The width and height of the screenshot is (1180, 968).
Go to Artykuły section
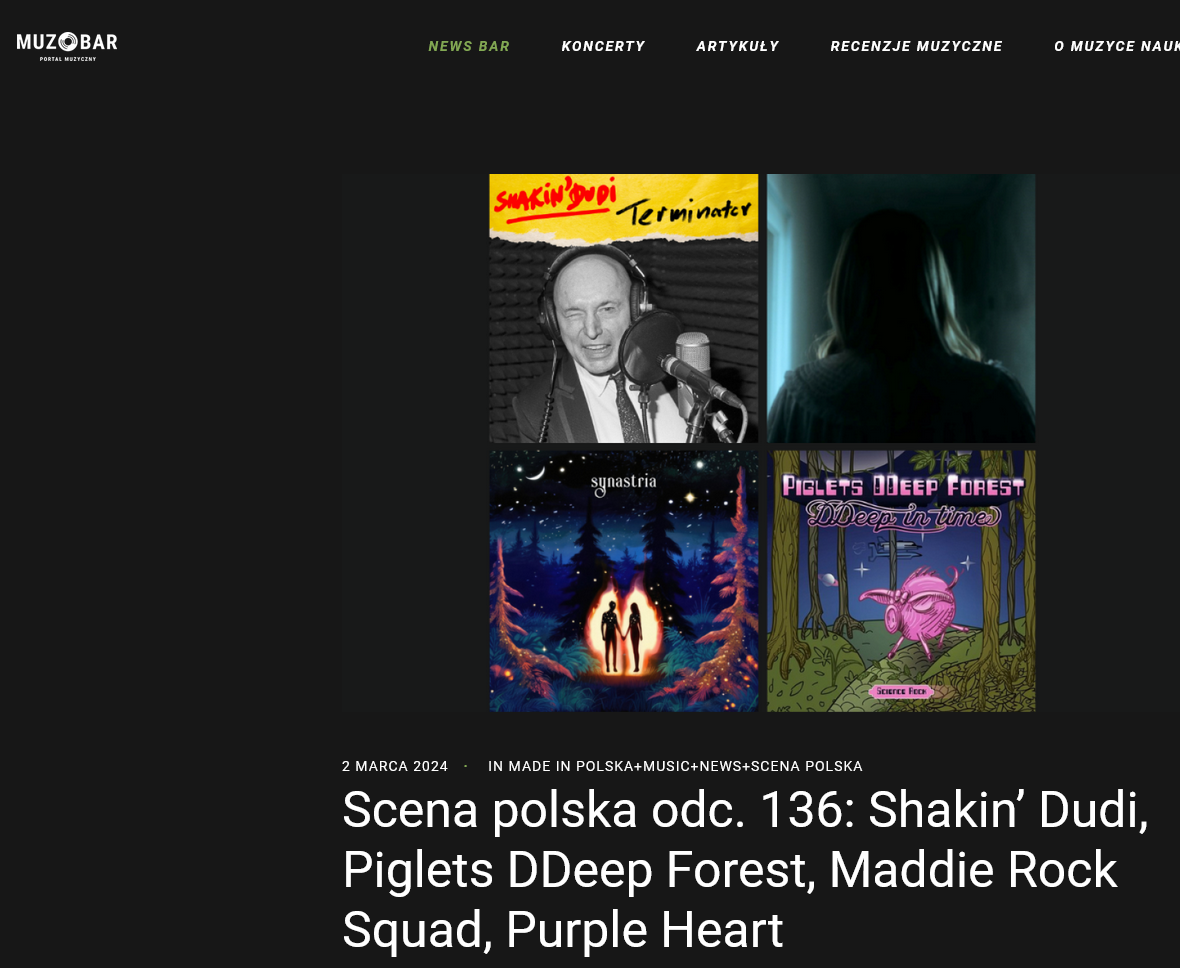click(738, 47)
